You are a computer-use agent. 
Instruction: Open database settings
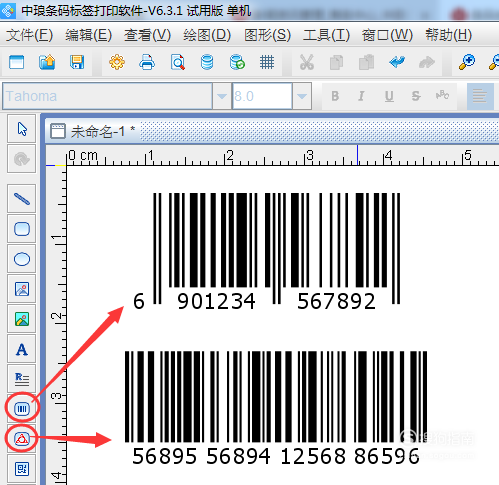[x=207, y=62]
